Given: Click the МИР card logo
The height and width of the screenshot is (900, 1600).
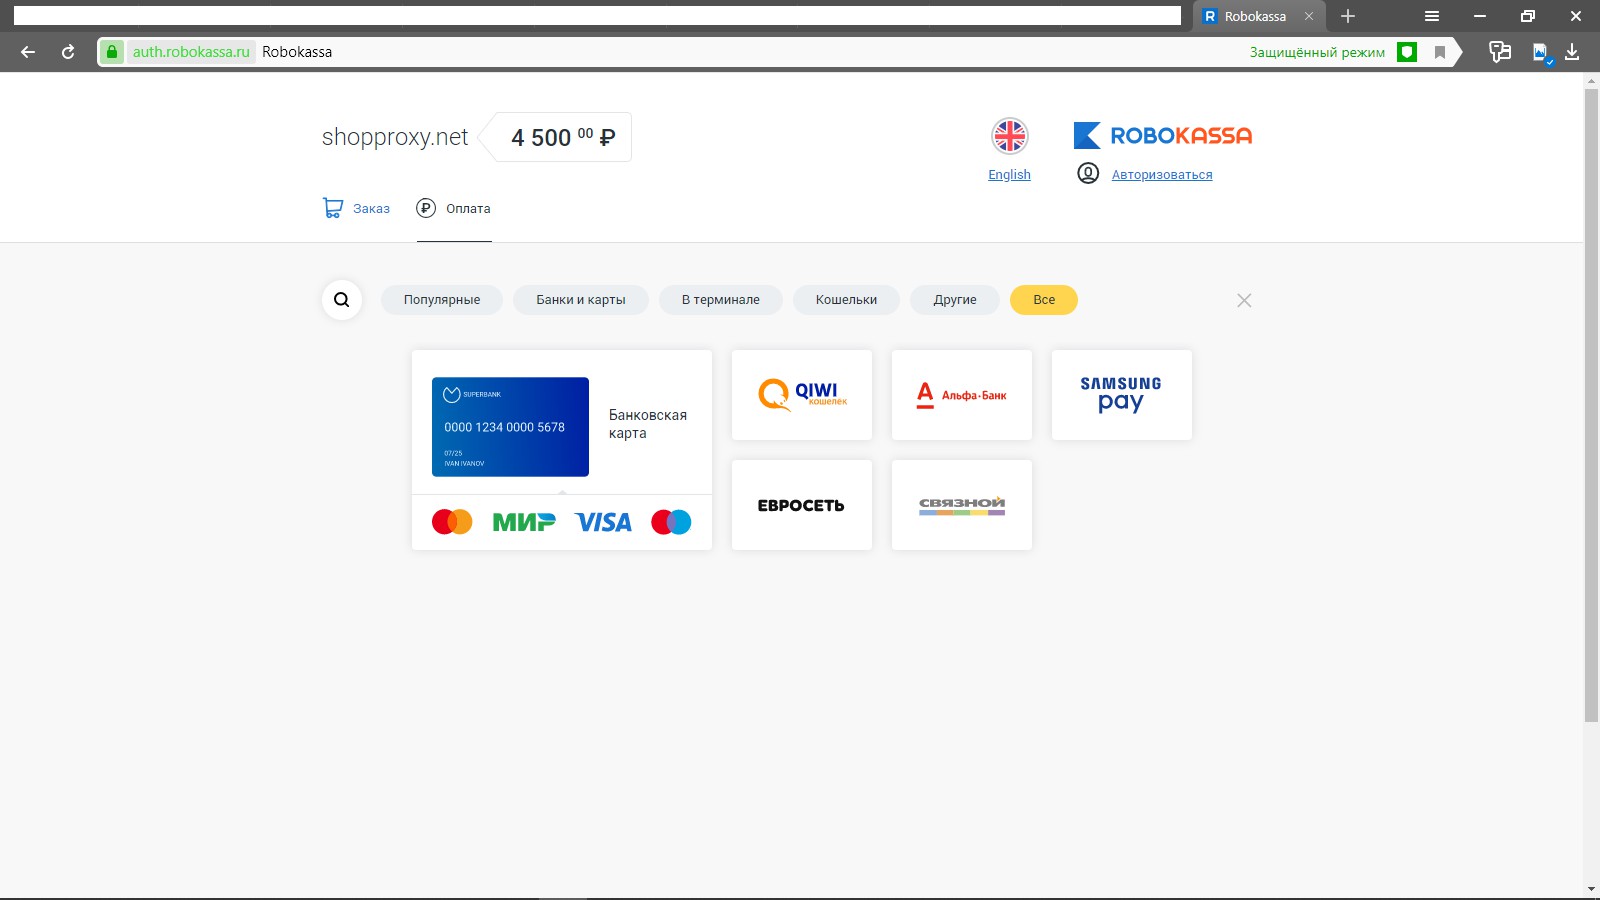Looking at the screenshot, I should (524, 522).
